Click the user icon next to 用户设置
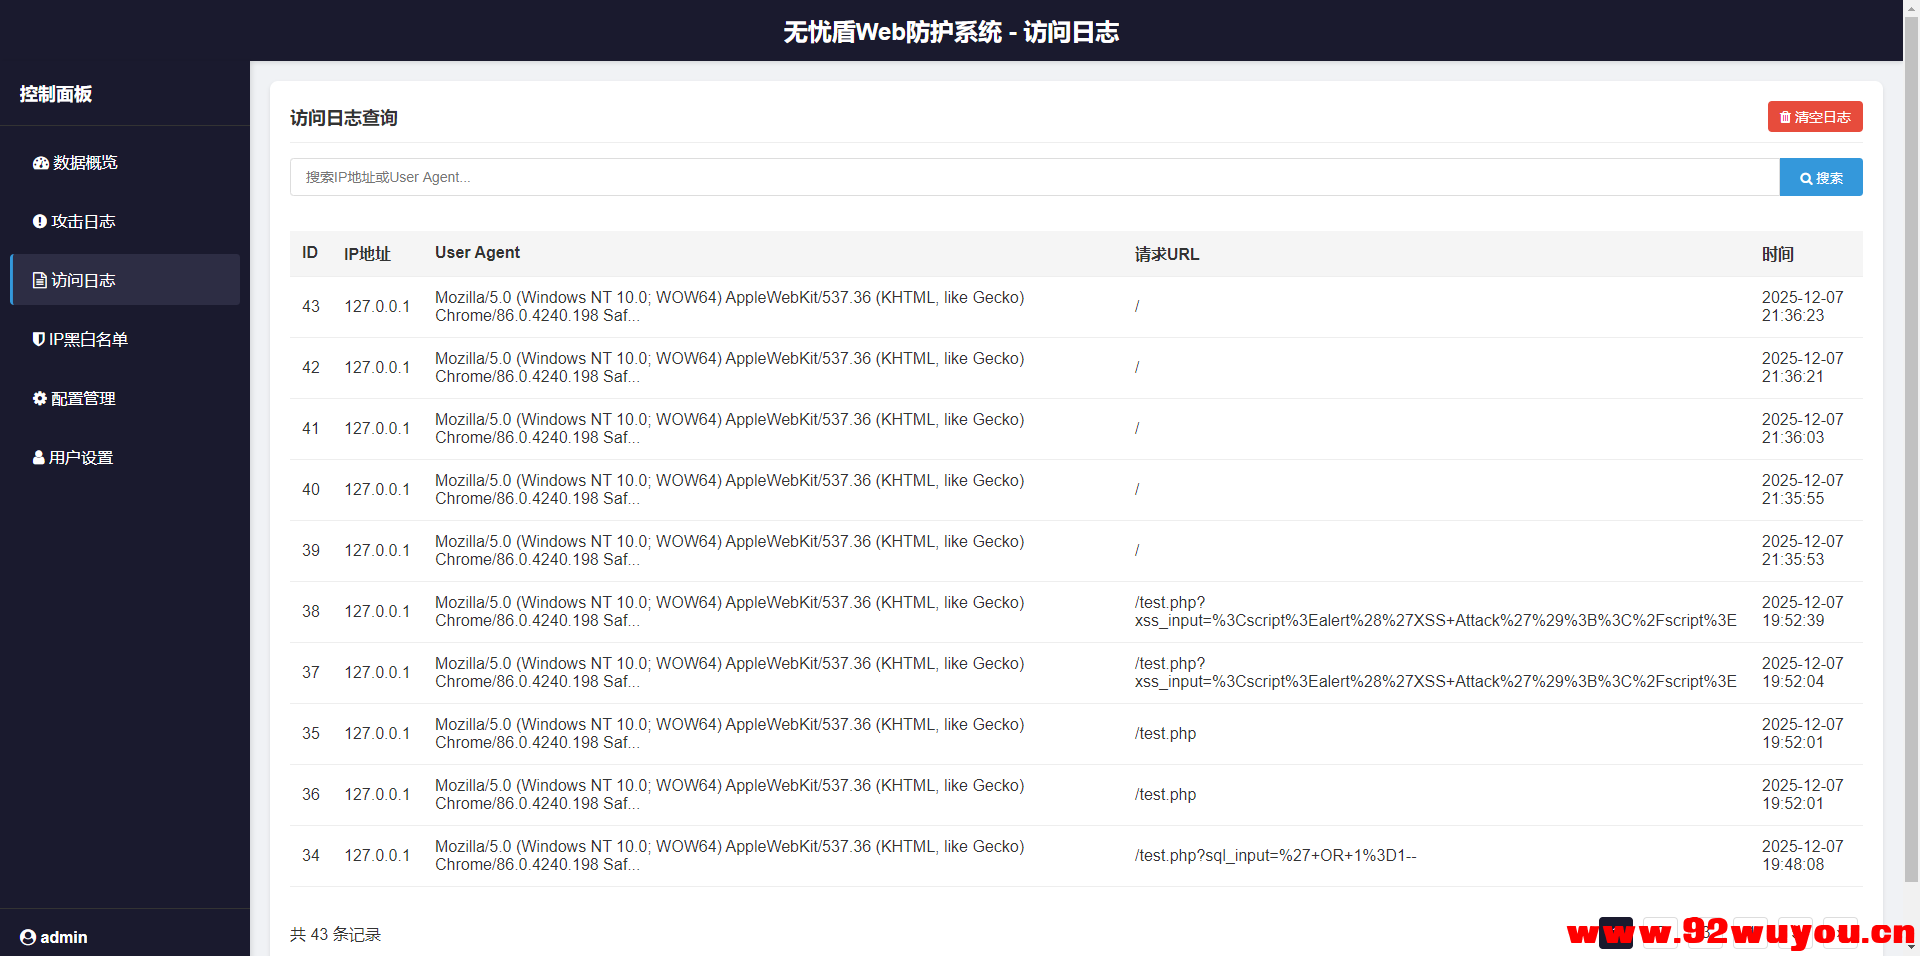1920x956 pixels. [39, 457]
